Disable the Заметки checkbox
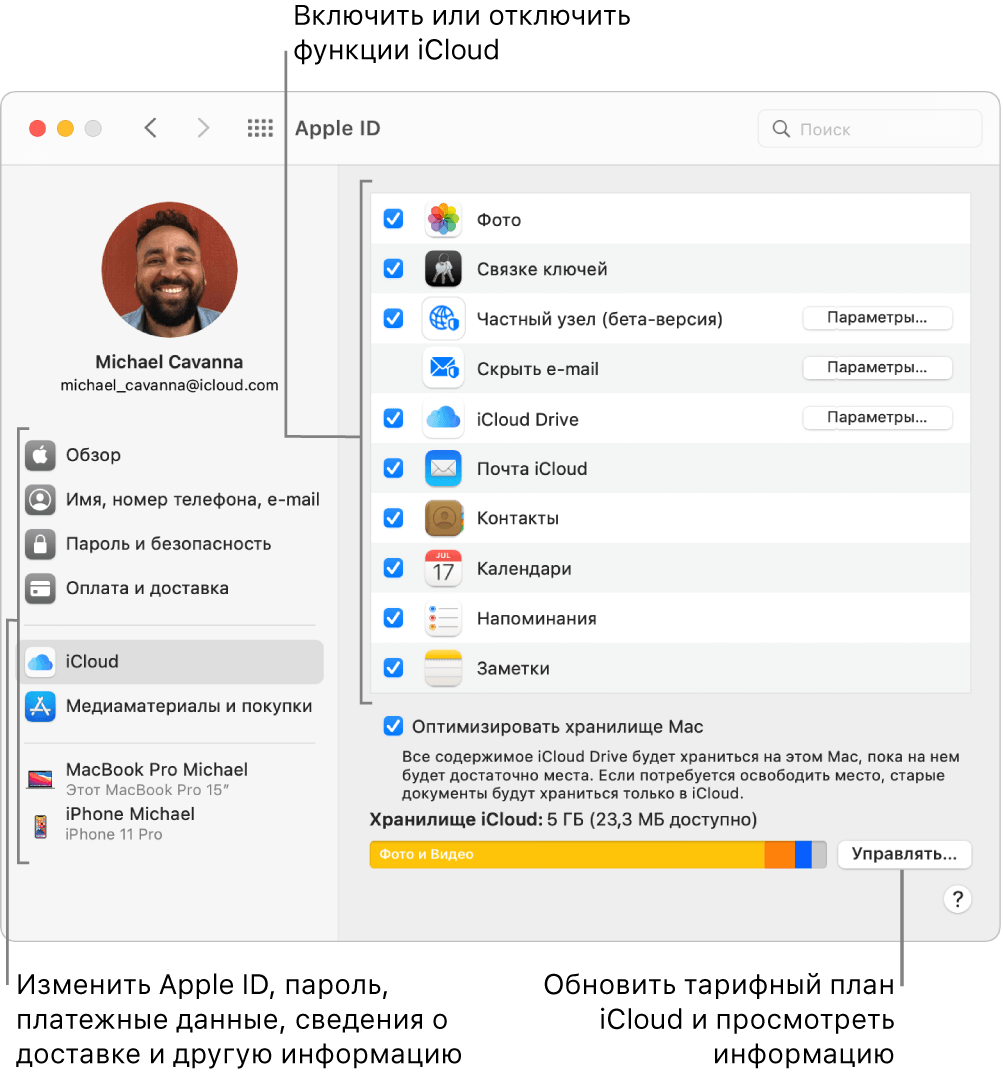This screenshot has width=1003, height=1075. [x=394, y=668]
